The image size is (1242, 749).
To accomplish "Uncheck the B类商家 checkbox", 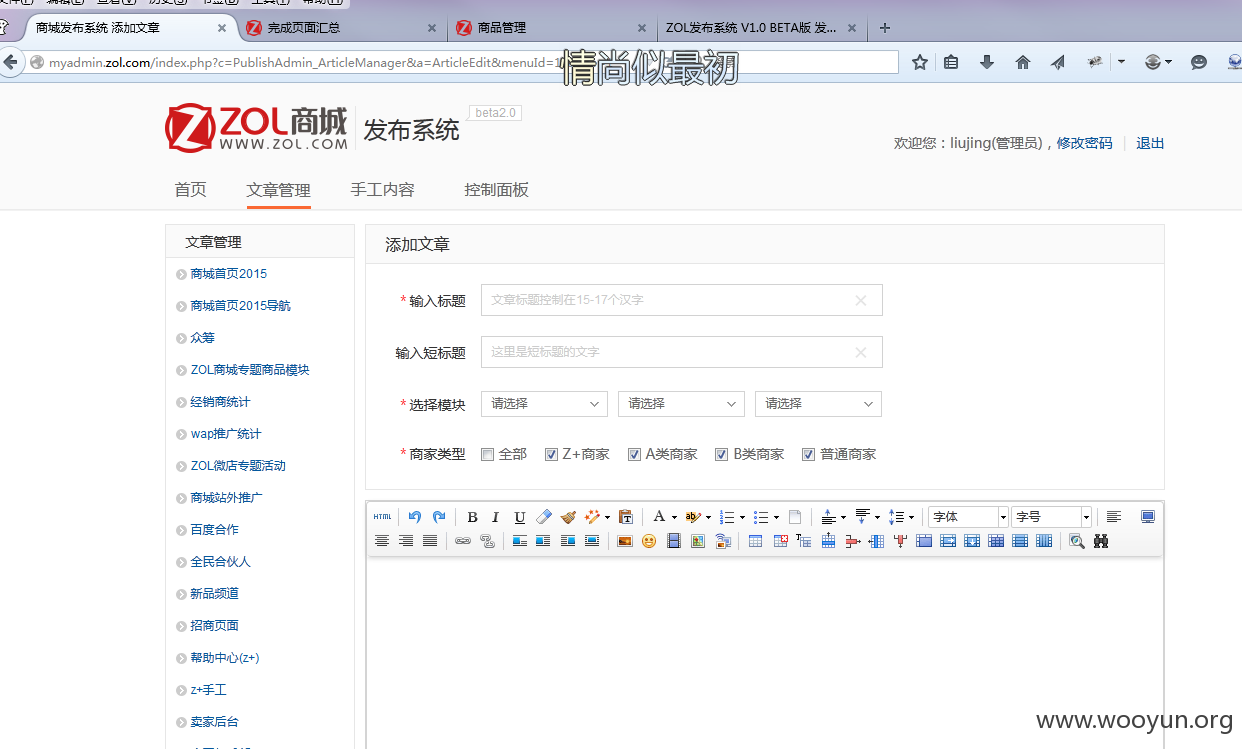I will [721, 454].
